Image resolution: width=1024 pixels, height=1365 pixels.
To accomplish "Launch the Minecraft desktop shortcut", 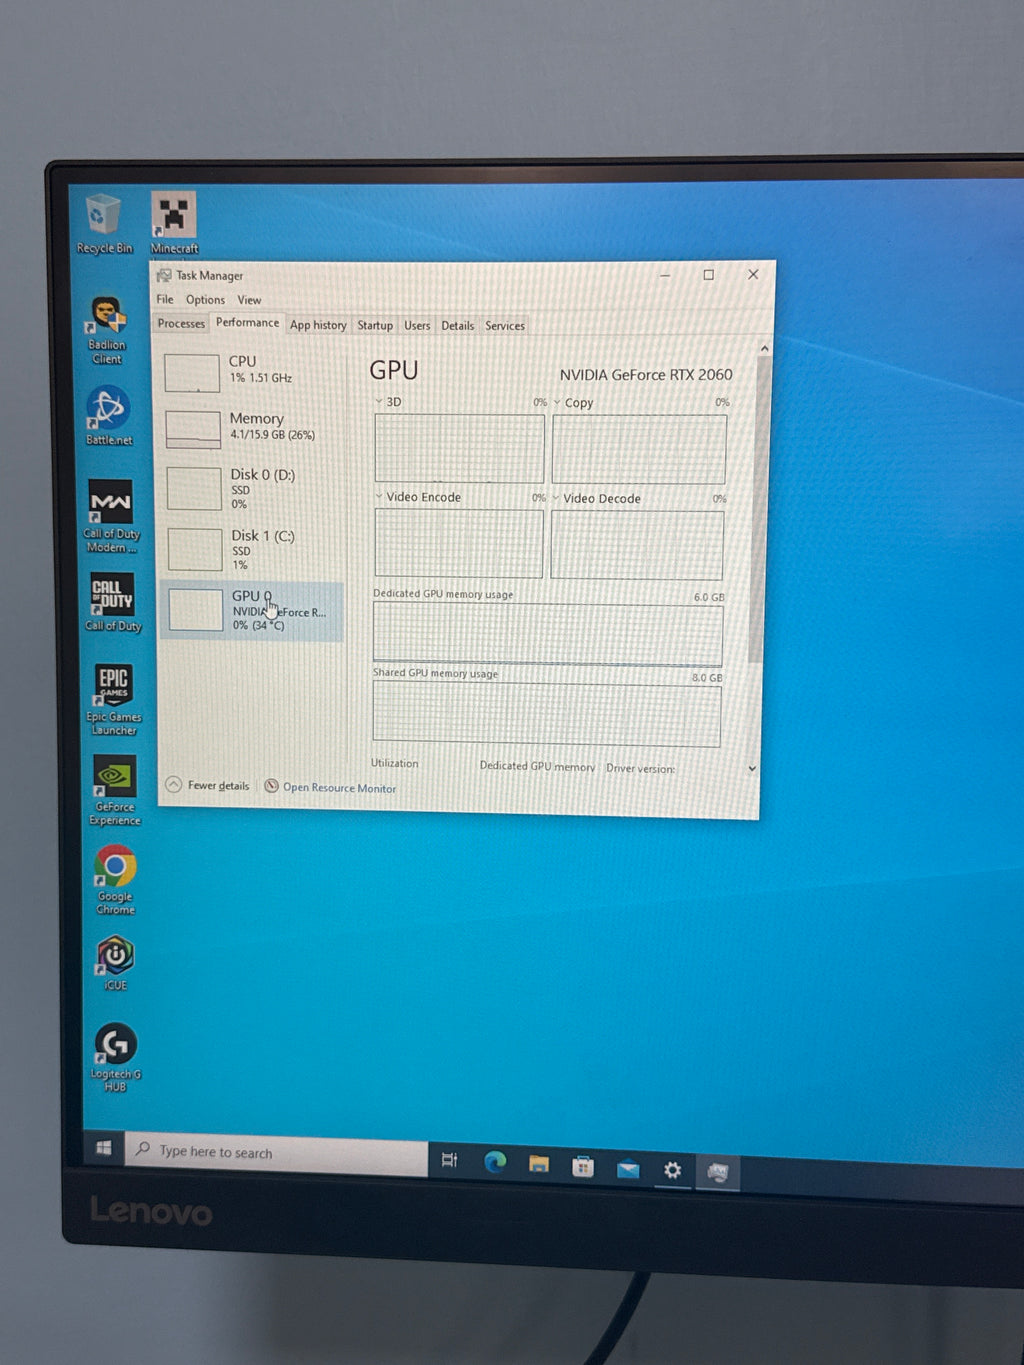I will tap(174, 223).
